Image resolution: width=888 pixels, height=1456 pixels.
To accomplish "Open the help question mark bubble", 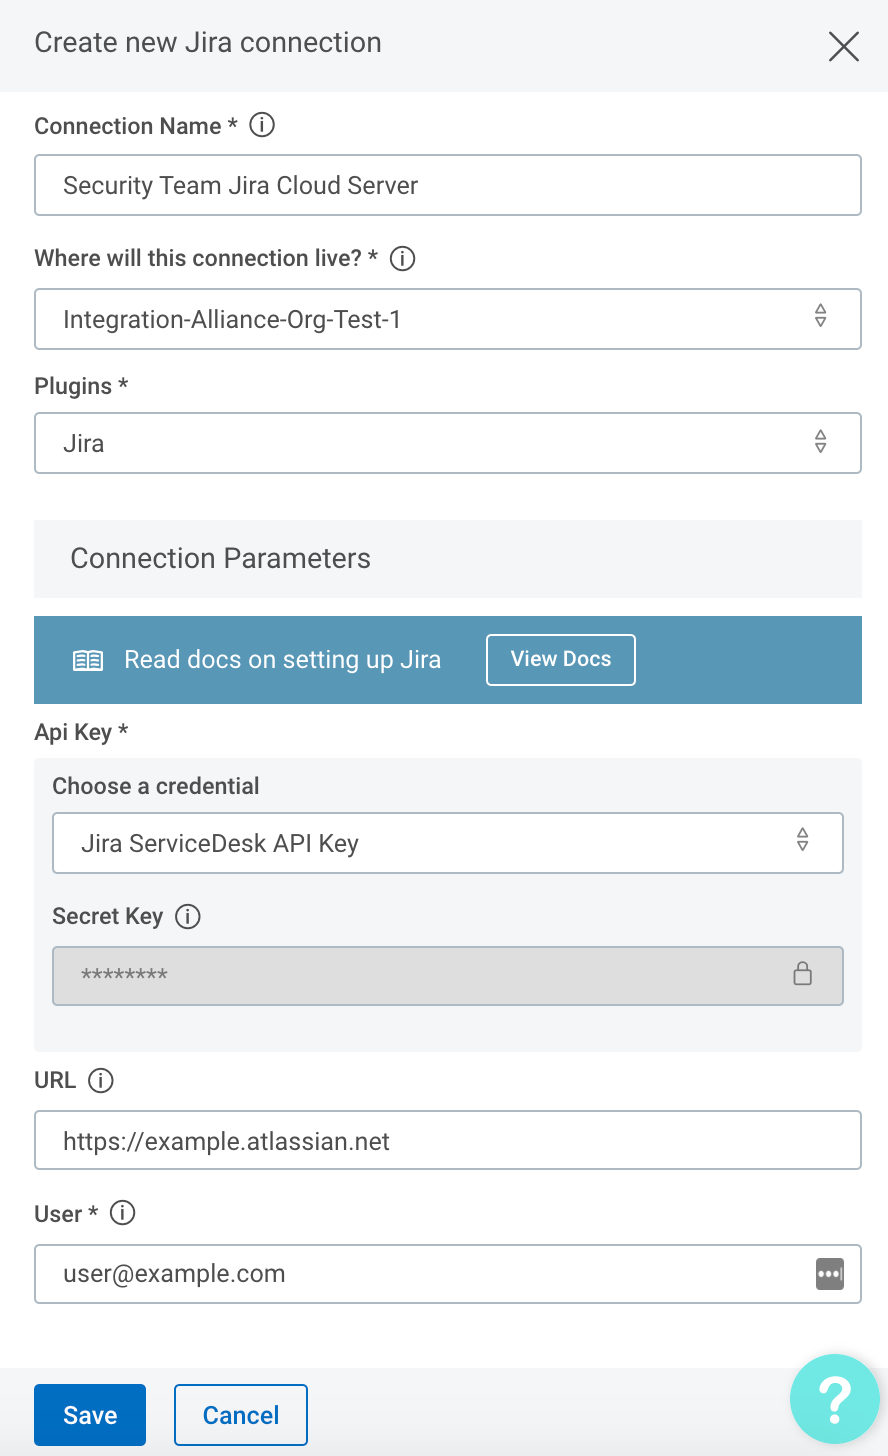I will [834, 1398].
